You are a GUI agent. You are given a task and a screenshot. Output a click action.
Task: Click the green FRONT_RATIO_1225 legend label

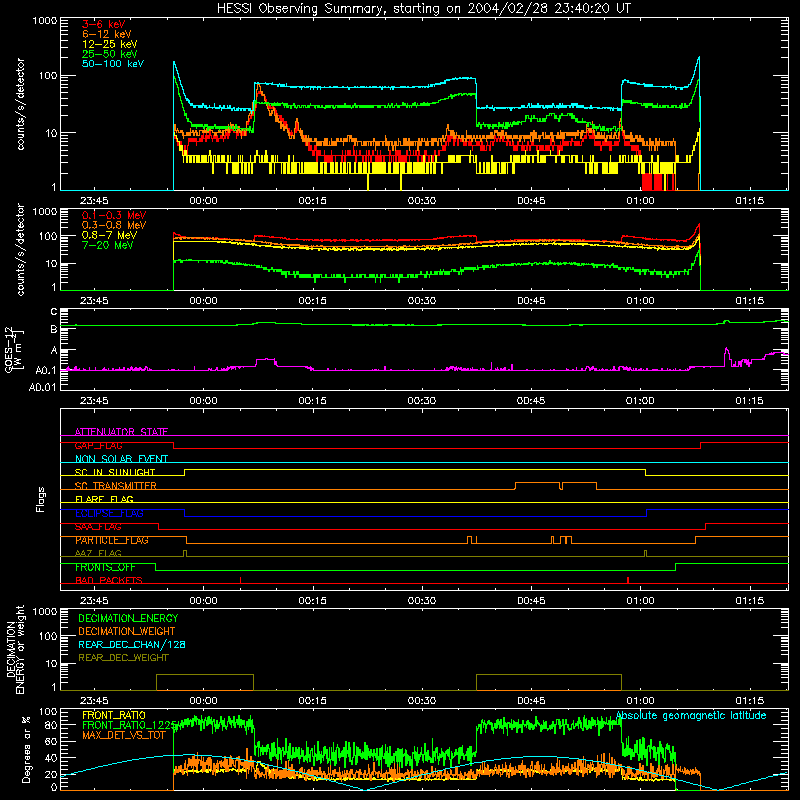tap(129, 726)
